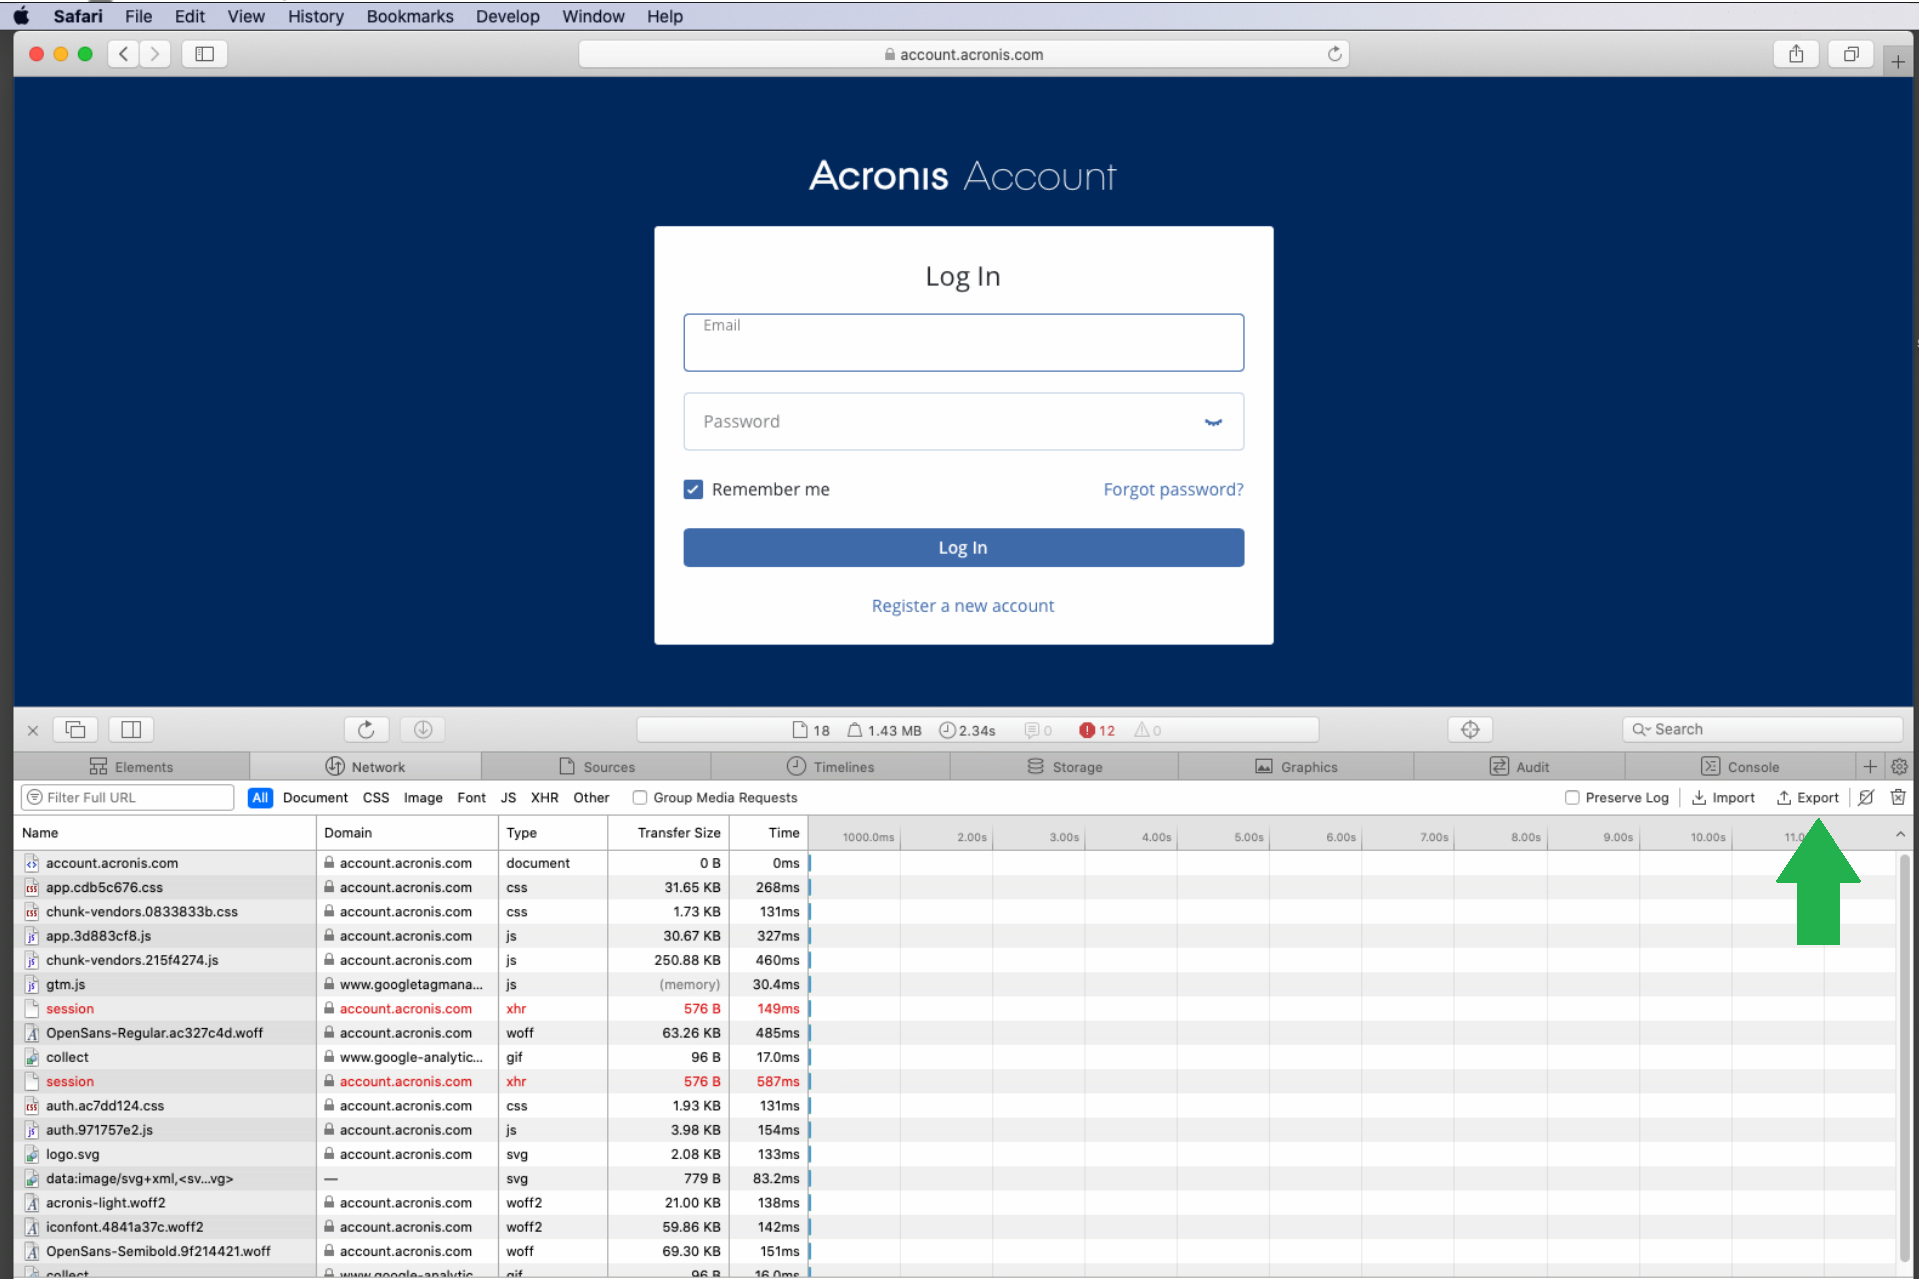
Task: Toggle disable resource caches icon
Action: click(1866, 797)
